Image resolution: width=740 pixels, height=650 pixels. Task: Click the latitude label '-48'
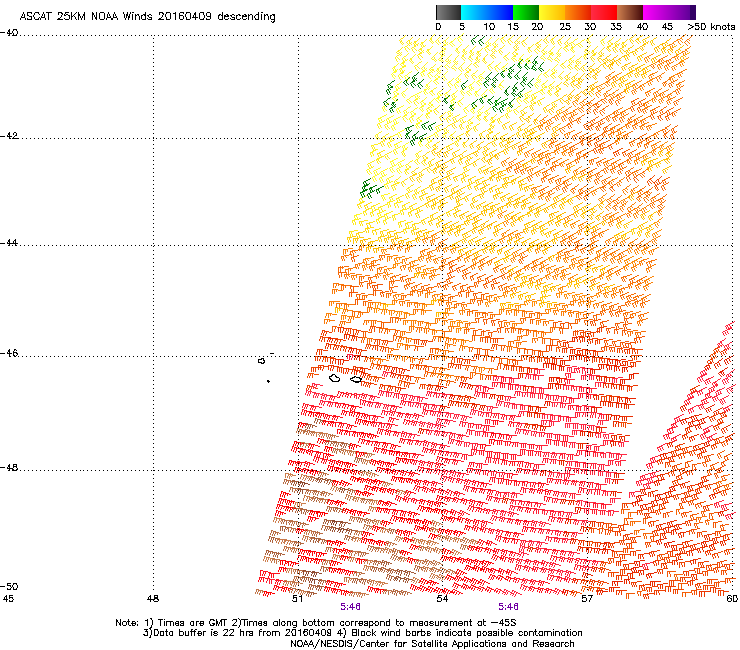click(x=9, y=467)
